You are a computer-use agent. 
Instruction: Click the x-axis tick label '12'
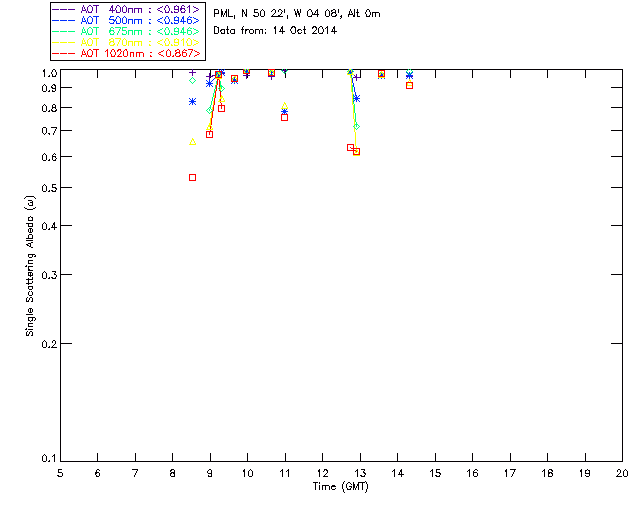click(x=322, y=473)
